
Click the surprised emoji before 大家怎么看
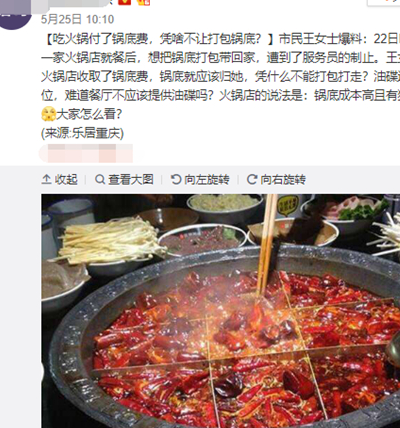(48, 114)
